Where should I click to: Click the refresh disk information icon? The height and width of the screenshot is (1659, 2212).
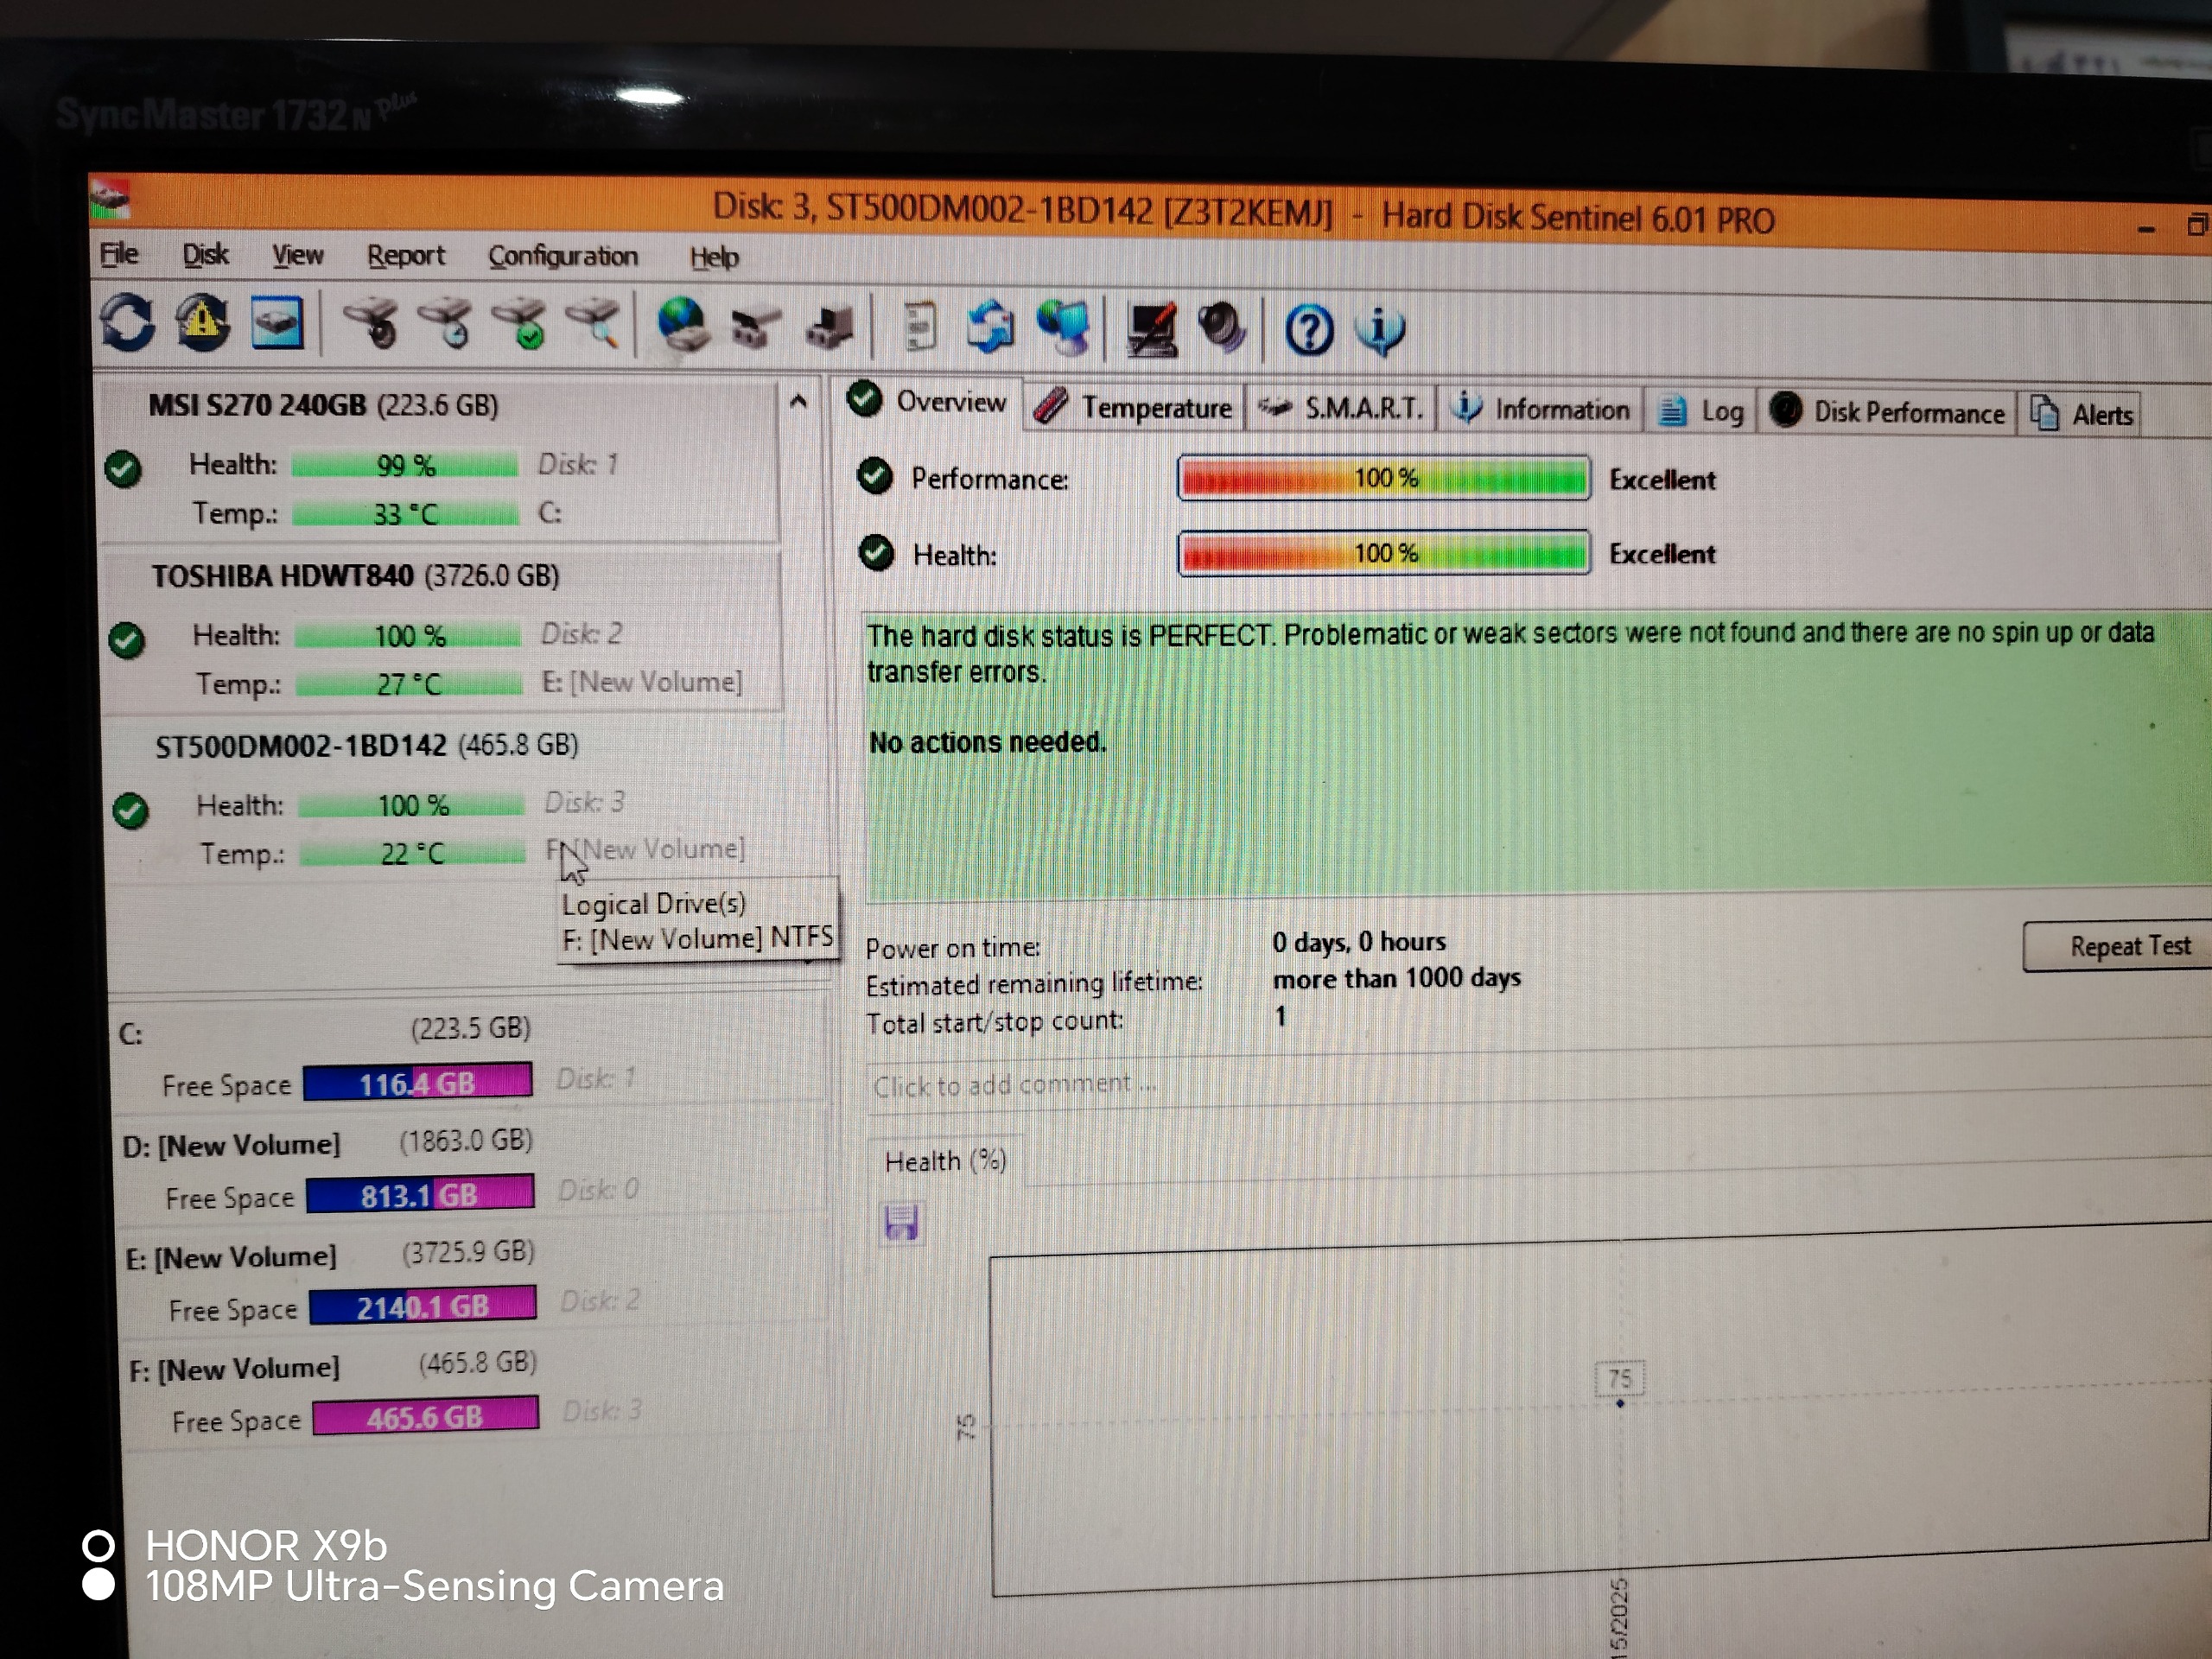[127, 323]
